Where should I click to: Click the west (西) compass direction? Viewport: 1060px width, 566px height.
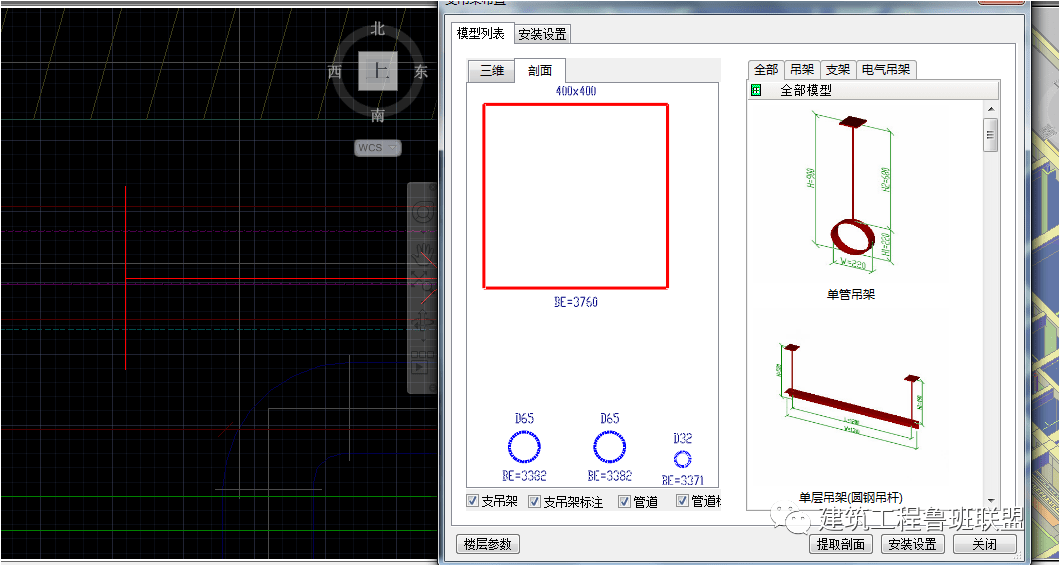pyautogui.click(x=335, y=72)
